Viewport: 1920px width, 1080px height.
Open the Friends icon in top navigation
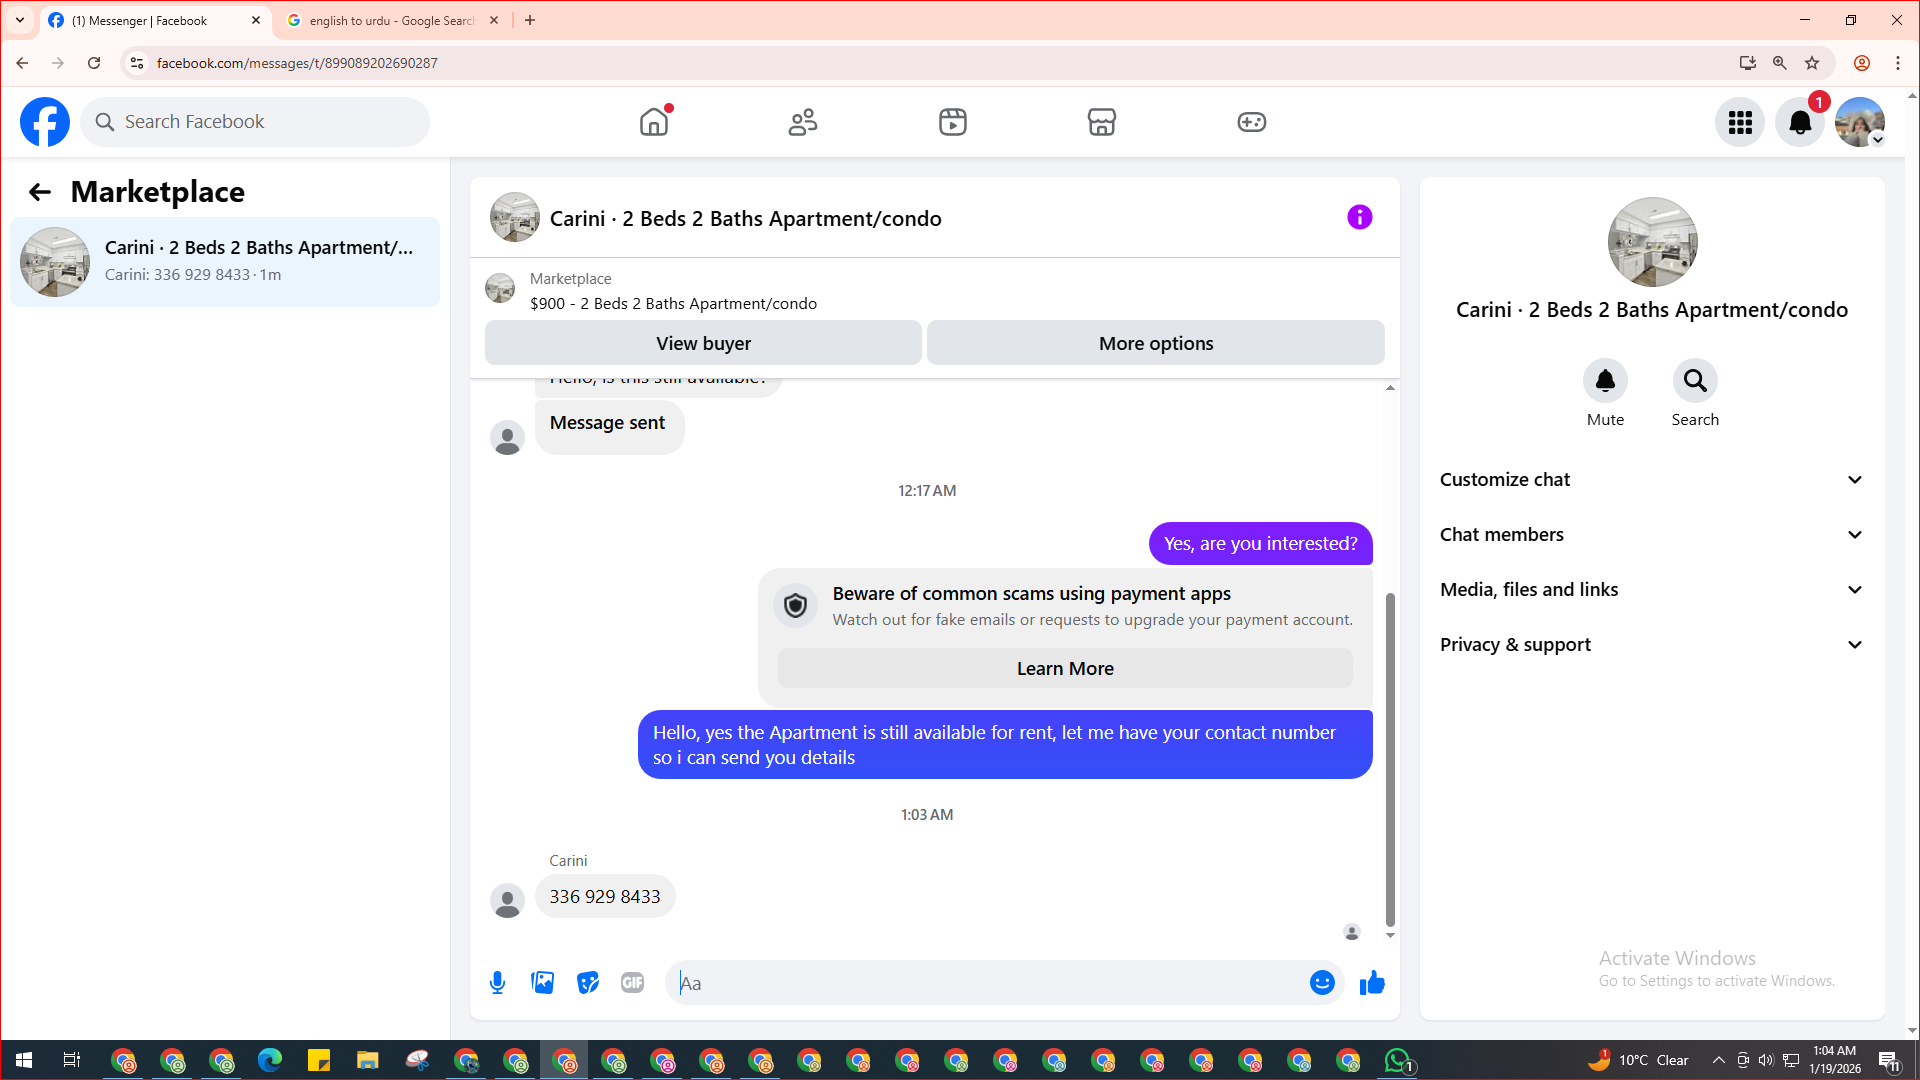click(803, 122)
